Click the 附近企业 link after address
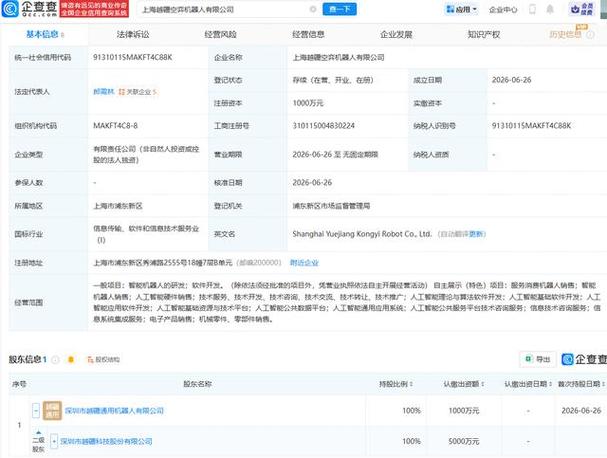Screen dimensions: 607x458 click(304, 263)
